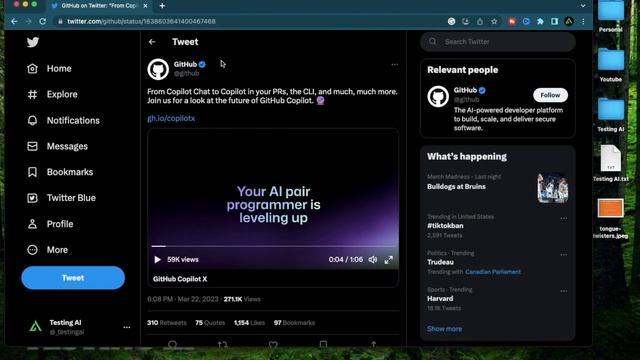Open Twitter Blue in sidebar
The image size is (640, 360).
pos(61,198)
